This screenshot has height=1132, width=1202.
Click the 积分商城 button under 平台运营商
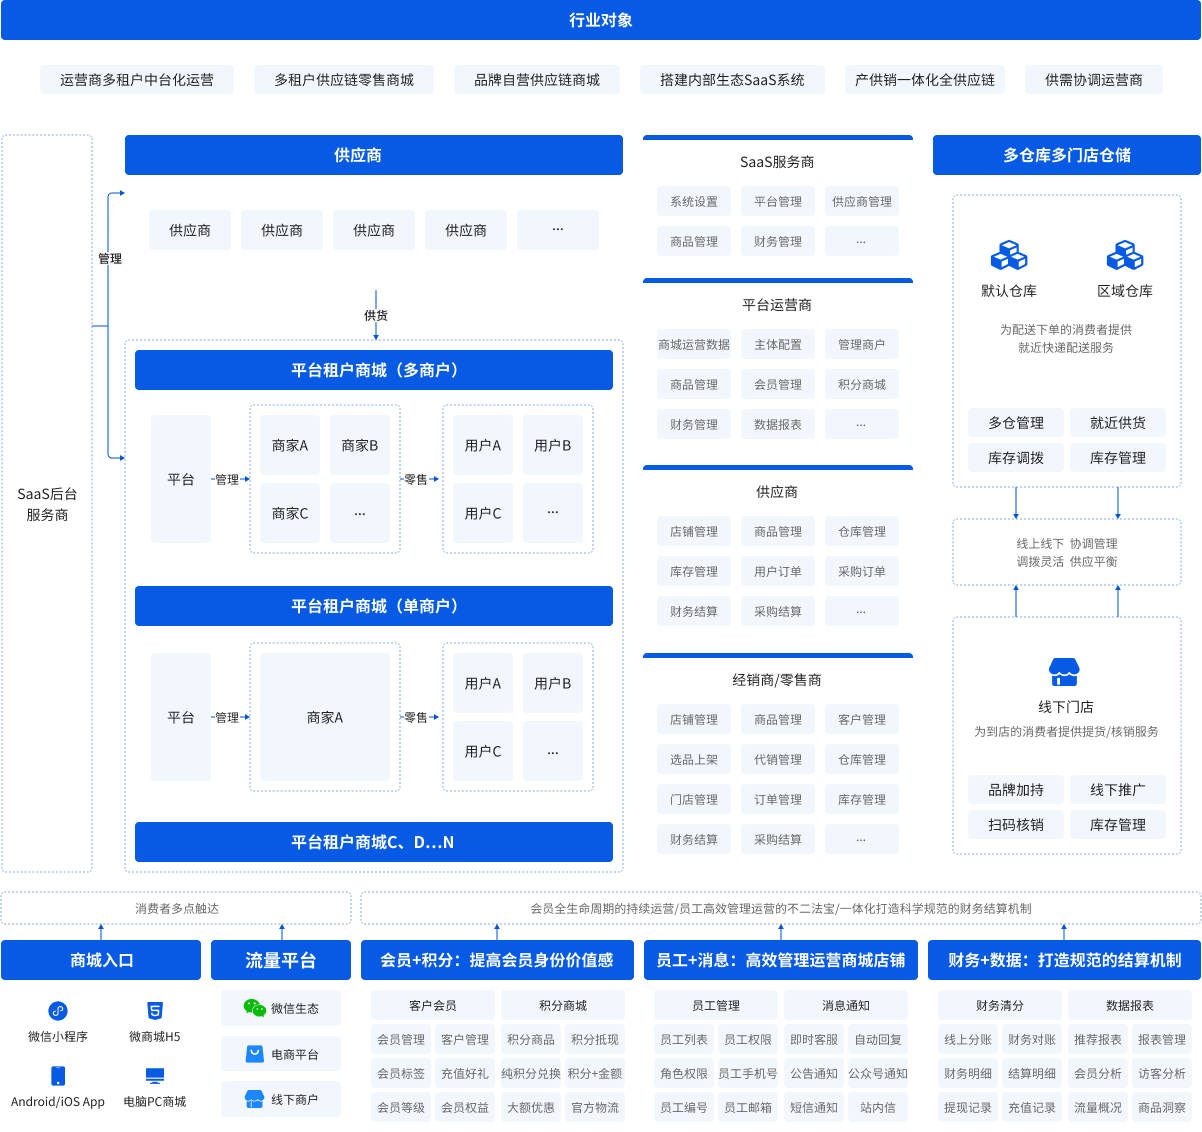tap(861, 385)
